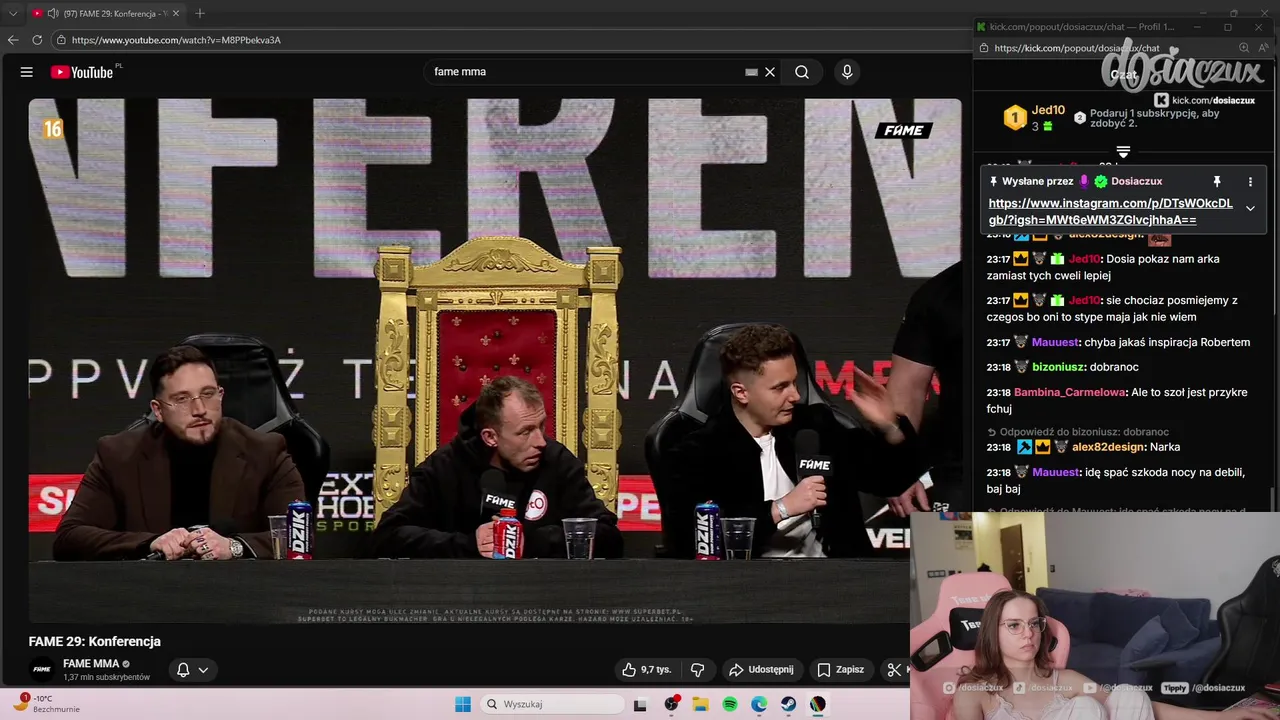
Task: Clear the 'fame mma' search text
Action: tap(770, 72)
